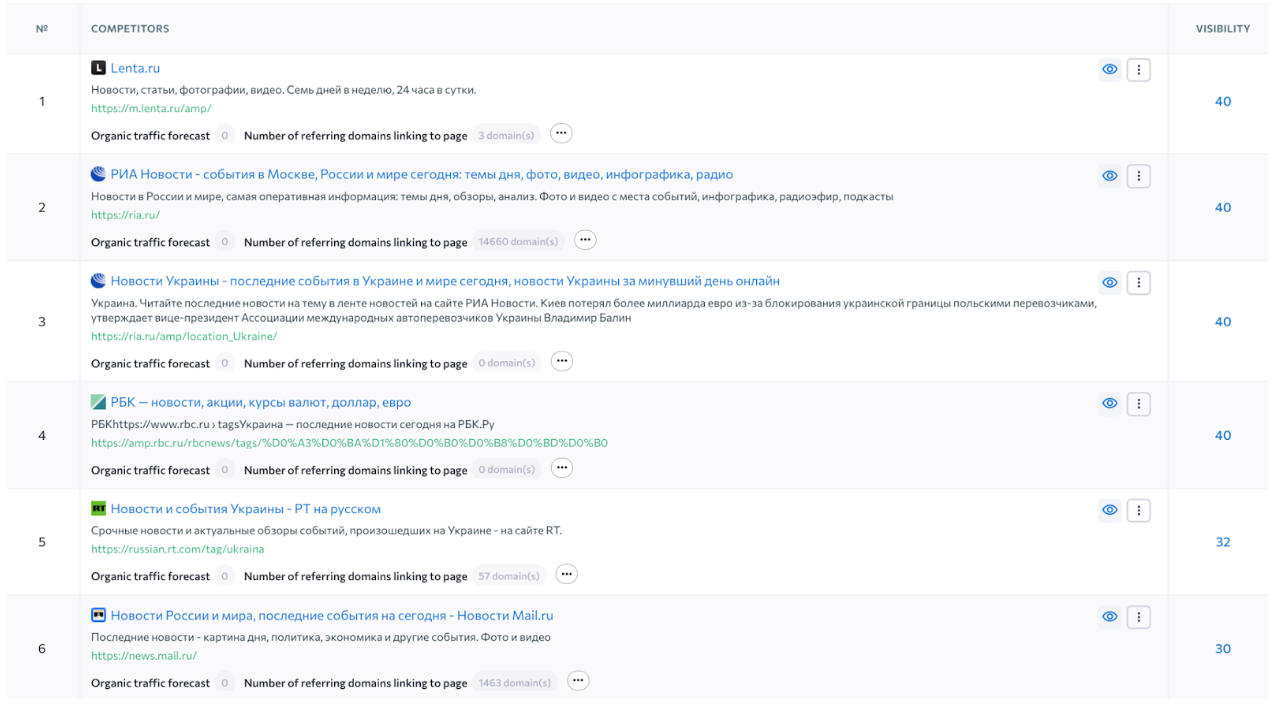
Task: Open the Lenta.ru title link
Action: click(135, 68)
